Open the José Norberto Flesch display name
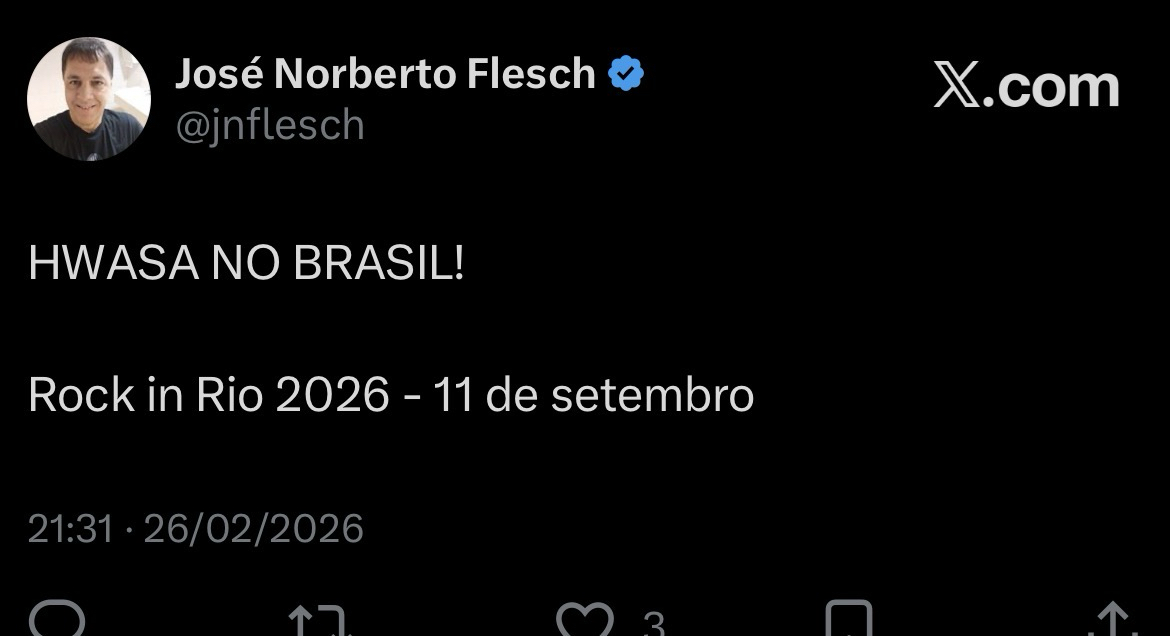 [385, 74]
